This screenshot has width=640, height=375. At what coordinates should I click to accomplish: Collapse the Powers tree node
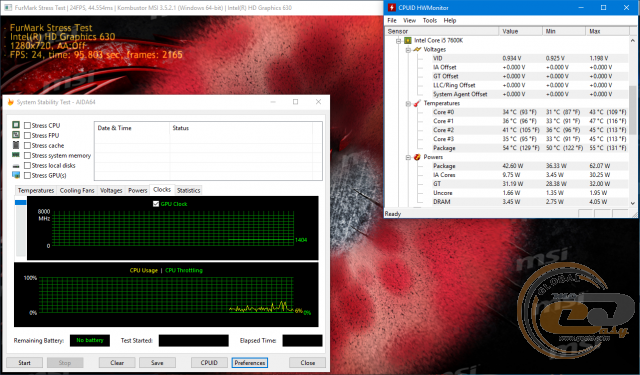[408, 158]
